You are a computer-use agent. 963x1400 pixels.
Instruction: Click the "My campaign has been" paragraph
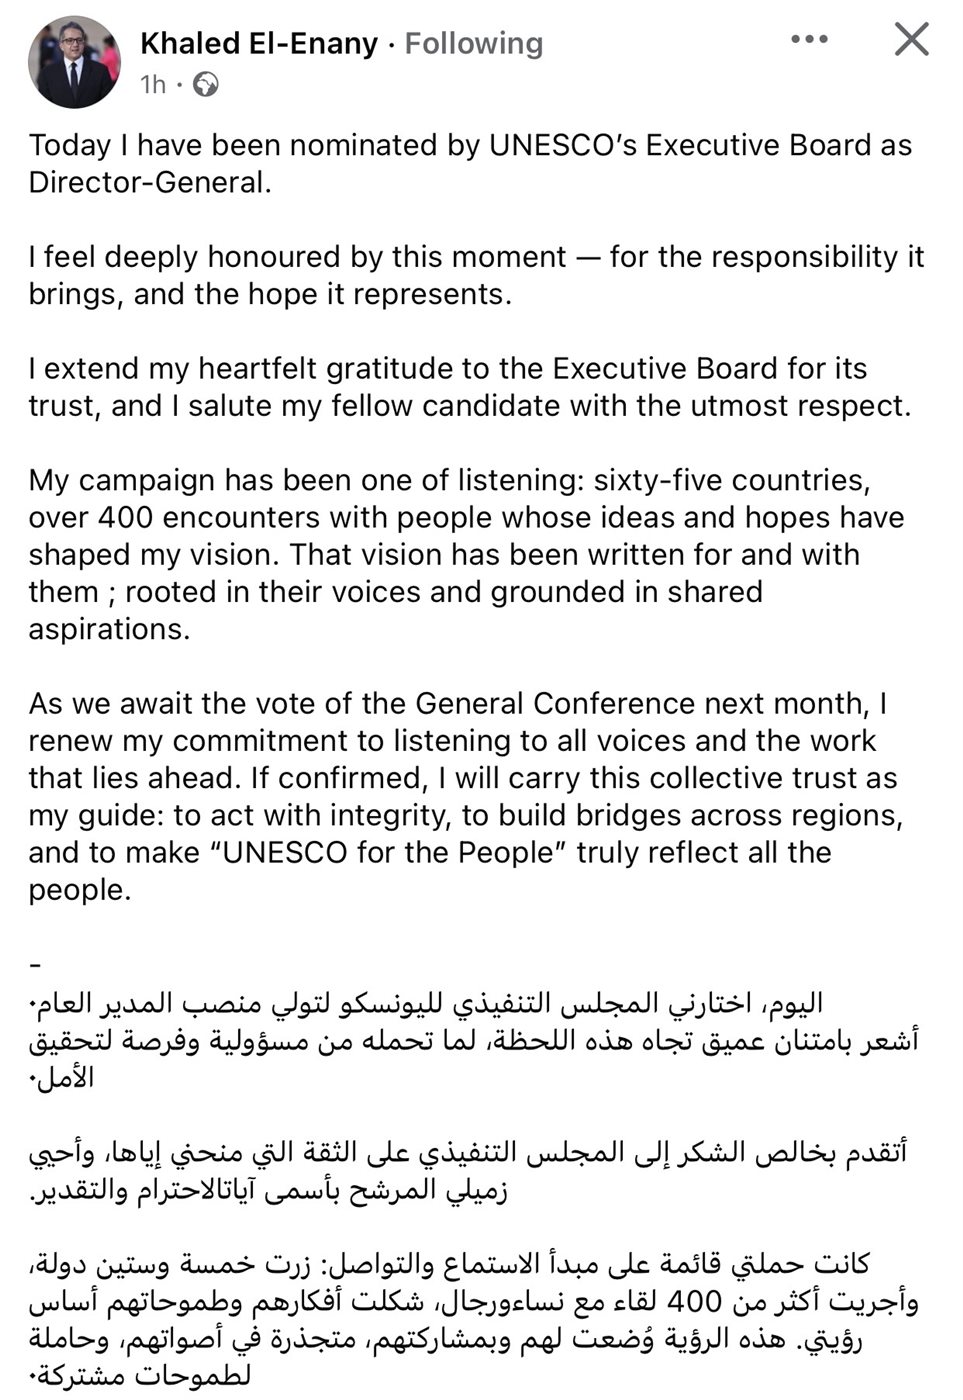pyautogui.click(x=466, y=554)
